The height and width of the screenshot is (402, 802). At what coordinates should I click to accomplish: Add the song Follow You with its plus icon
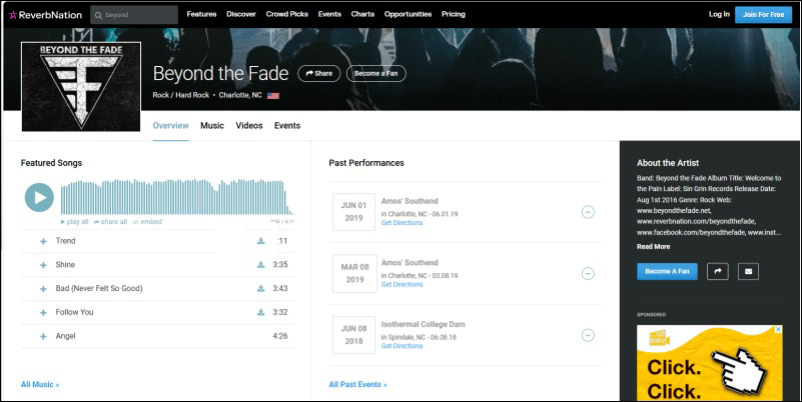click(x=43, y=312)
